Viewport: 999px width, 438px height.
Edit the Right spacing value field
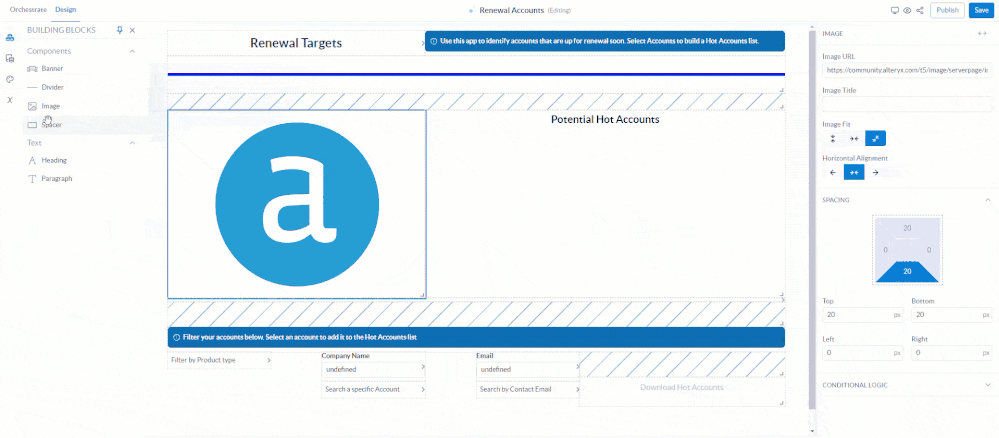[952, 353]
